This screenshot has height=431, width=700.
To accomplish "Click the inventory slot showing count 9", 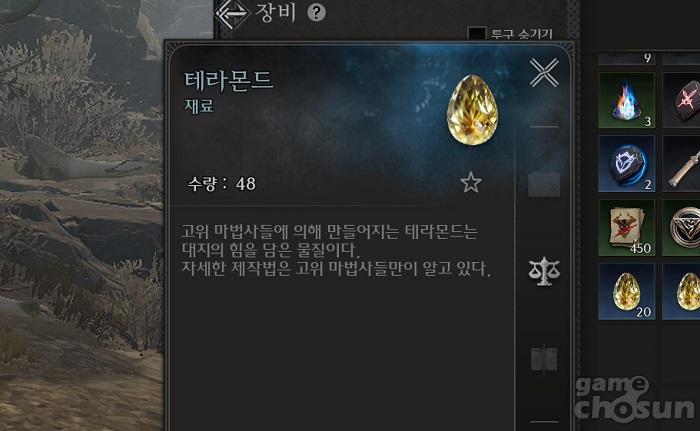I will [627, 59].
